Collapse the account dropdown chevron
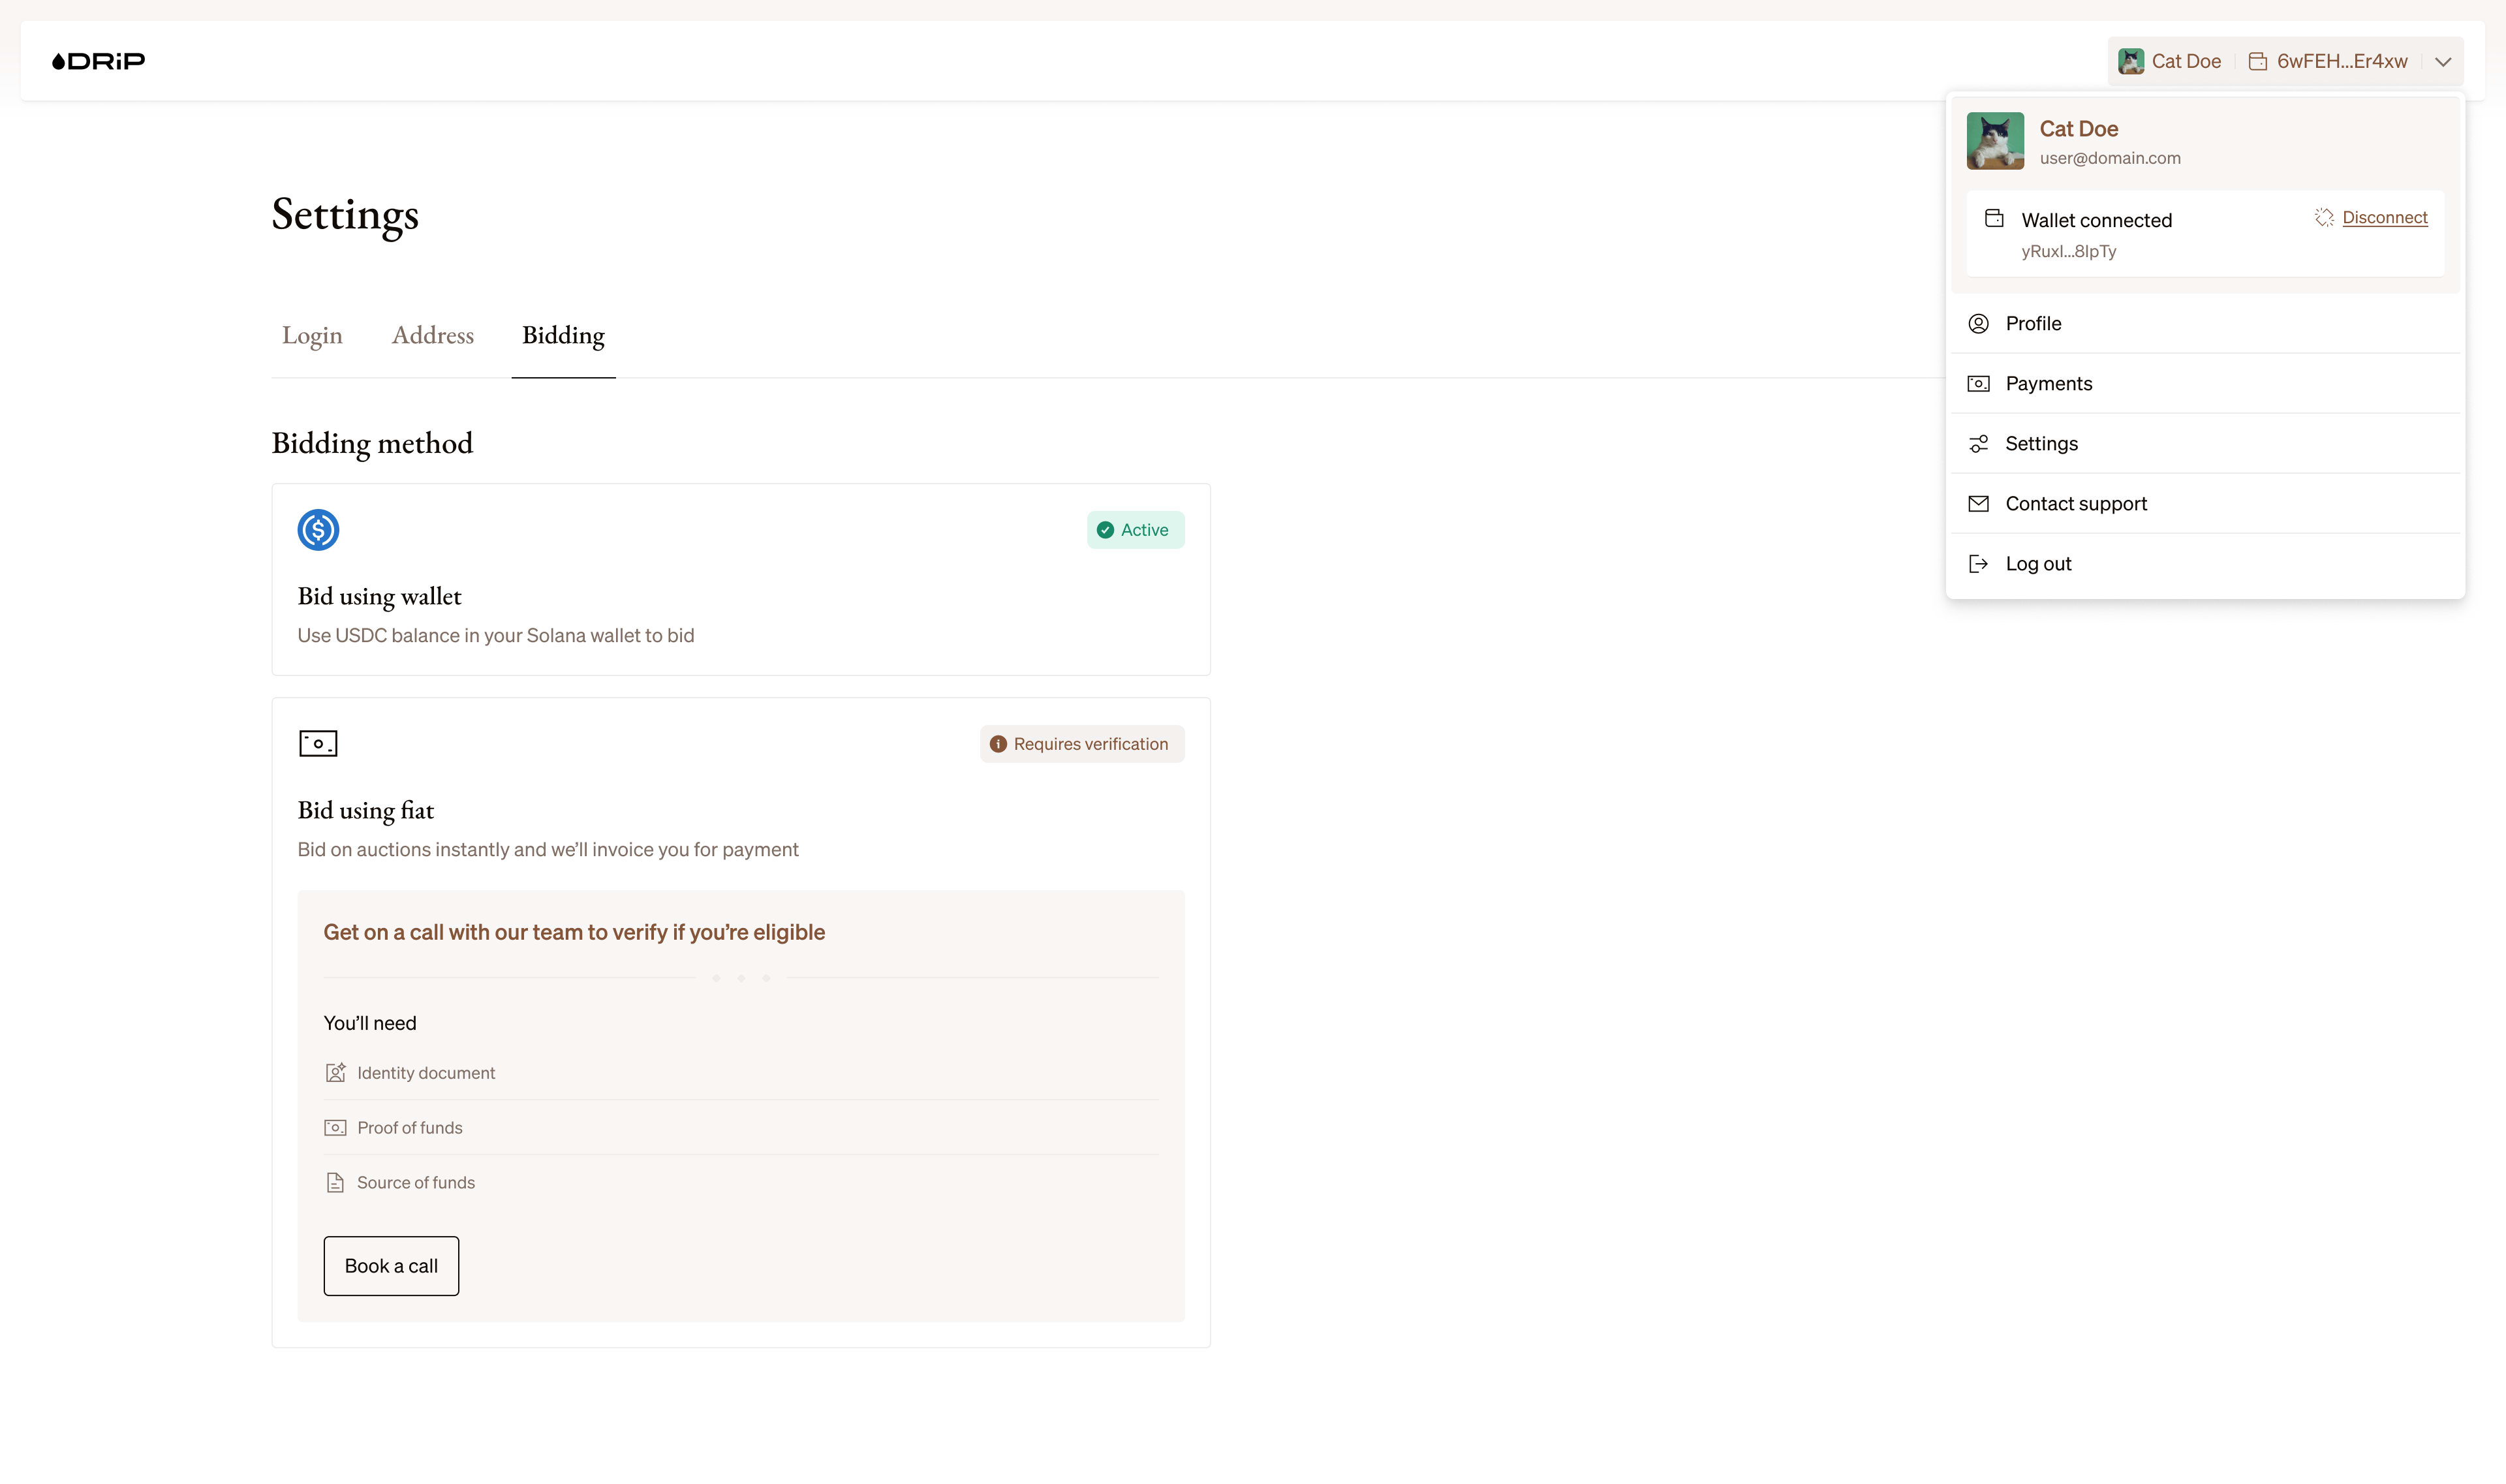Screen dimensions: 2506x1484 point(2443,62)
